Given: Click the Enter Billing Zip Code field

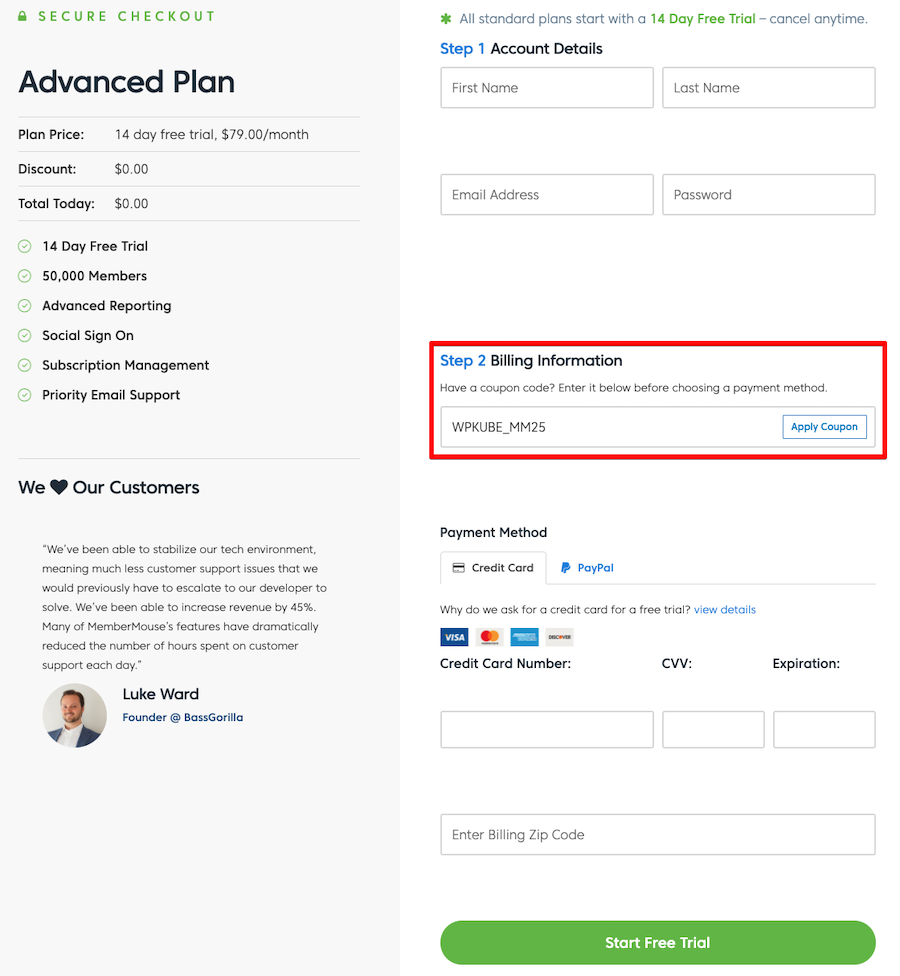Looking at the screenshot, I should pyautogui.click(x=657, y=835).
